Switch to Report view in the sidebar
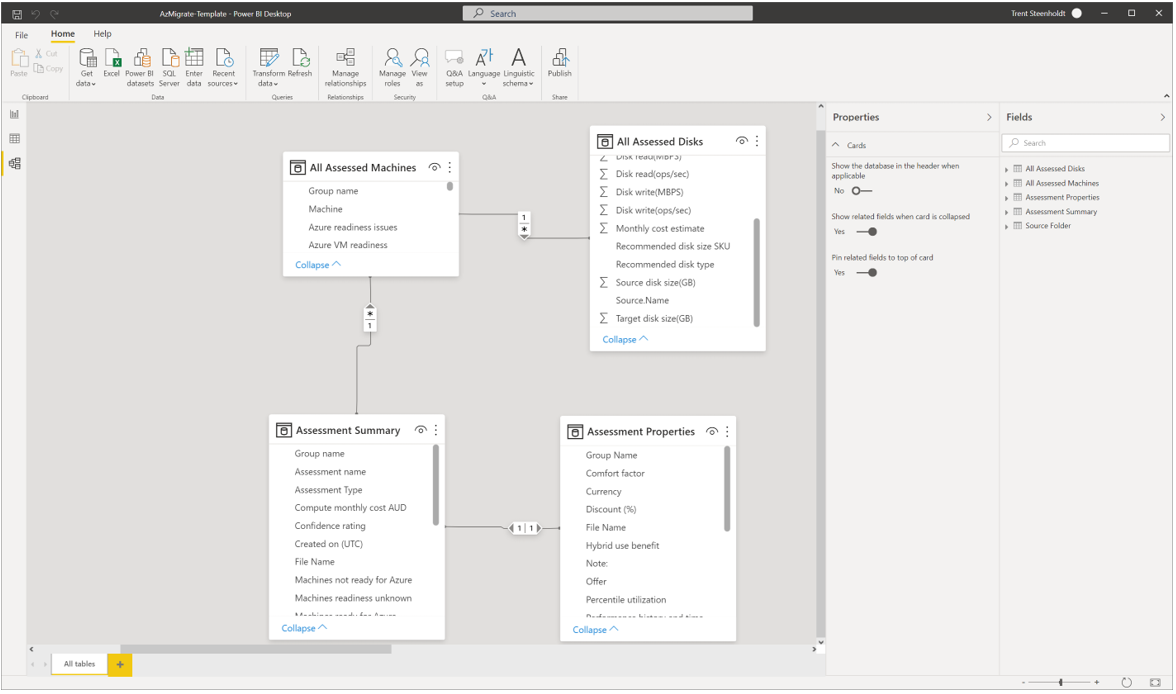The width and height of the screenshot is (1176, 694). tap(14, 114)
